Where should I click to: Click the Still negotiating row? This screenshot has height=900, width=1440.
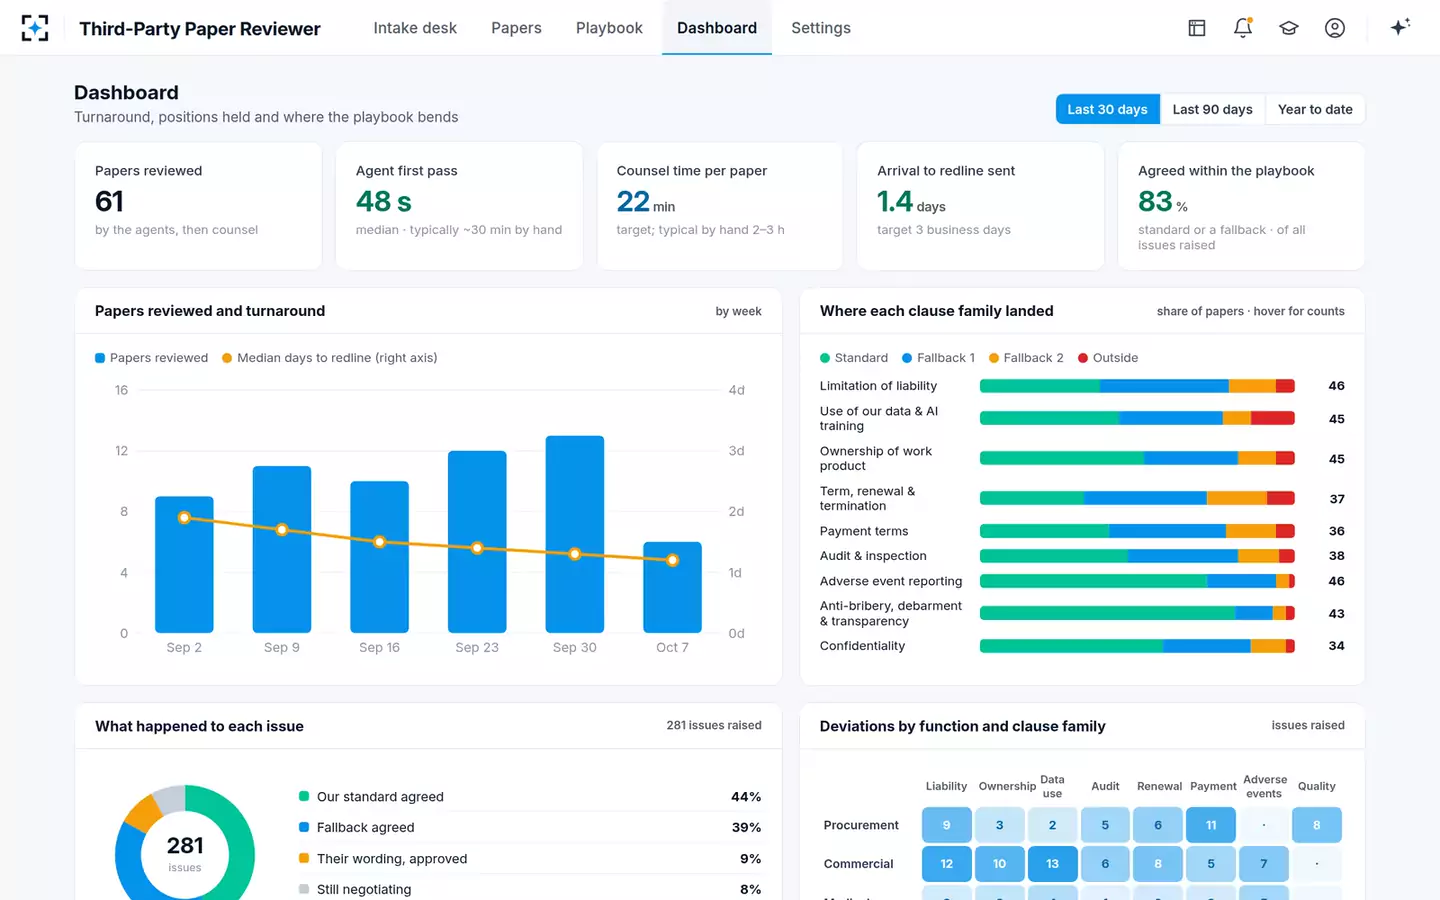pos(530,889)
